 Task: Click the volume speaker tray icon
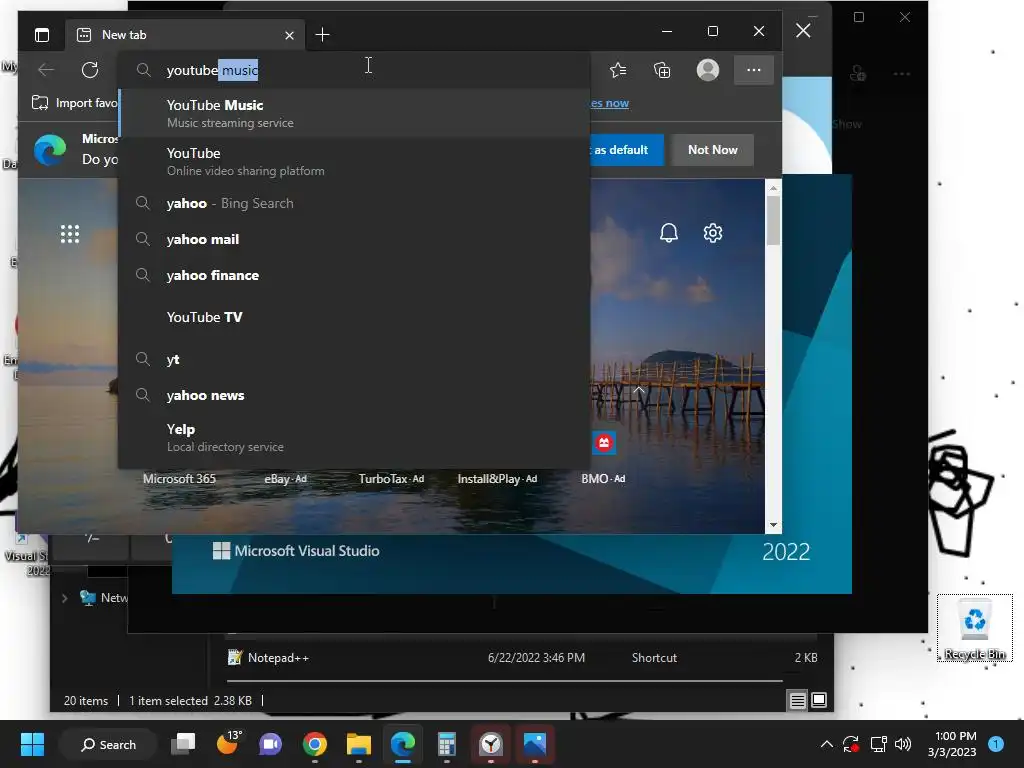903,744
